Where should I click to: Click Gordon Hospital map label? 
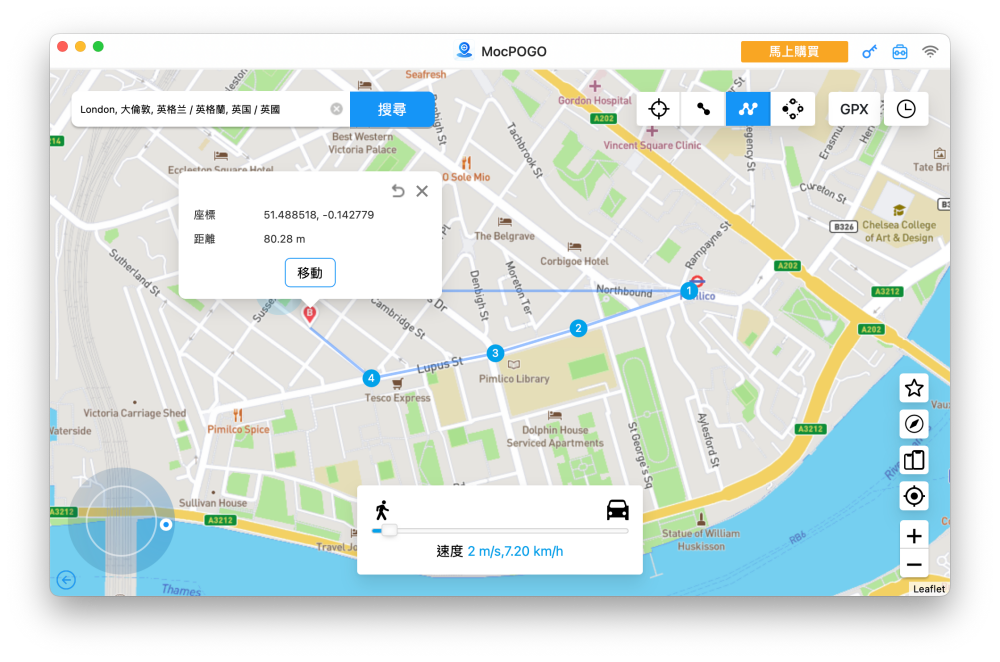[x=594, y=100]
